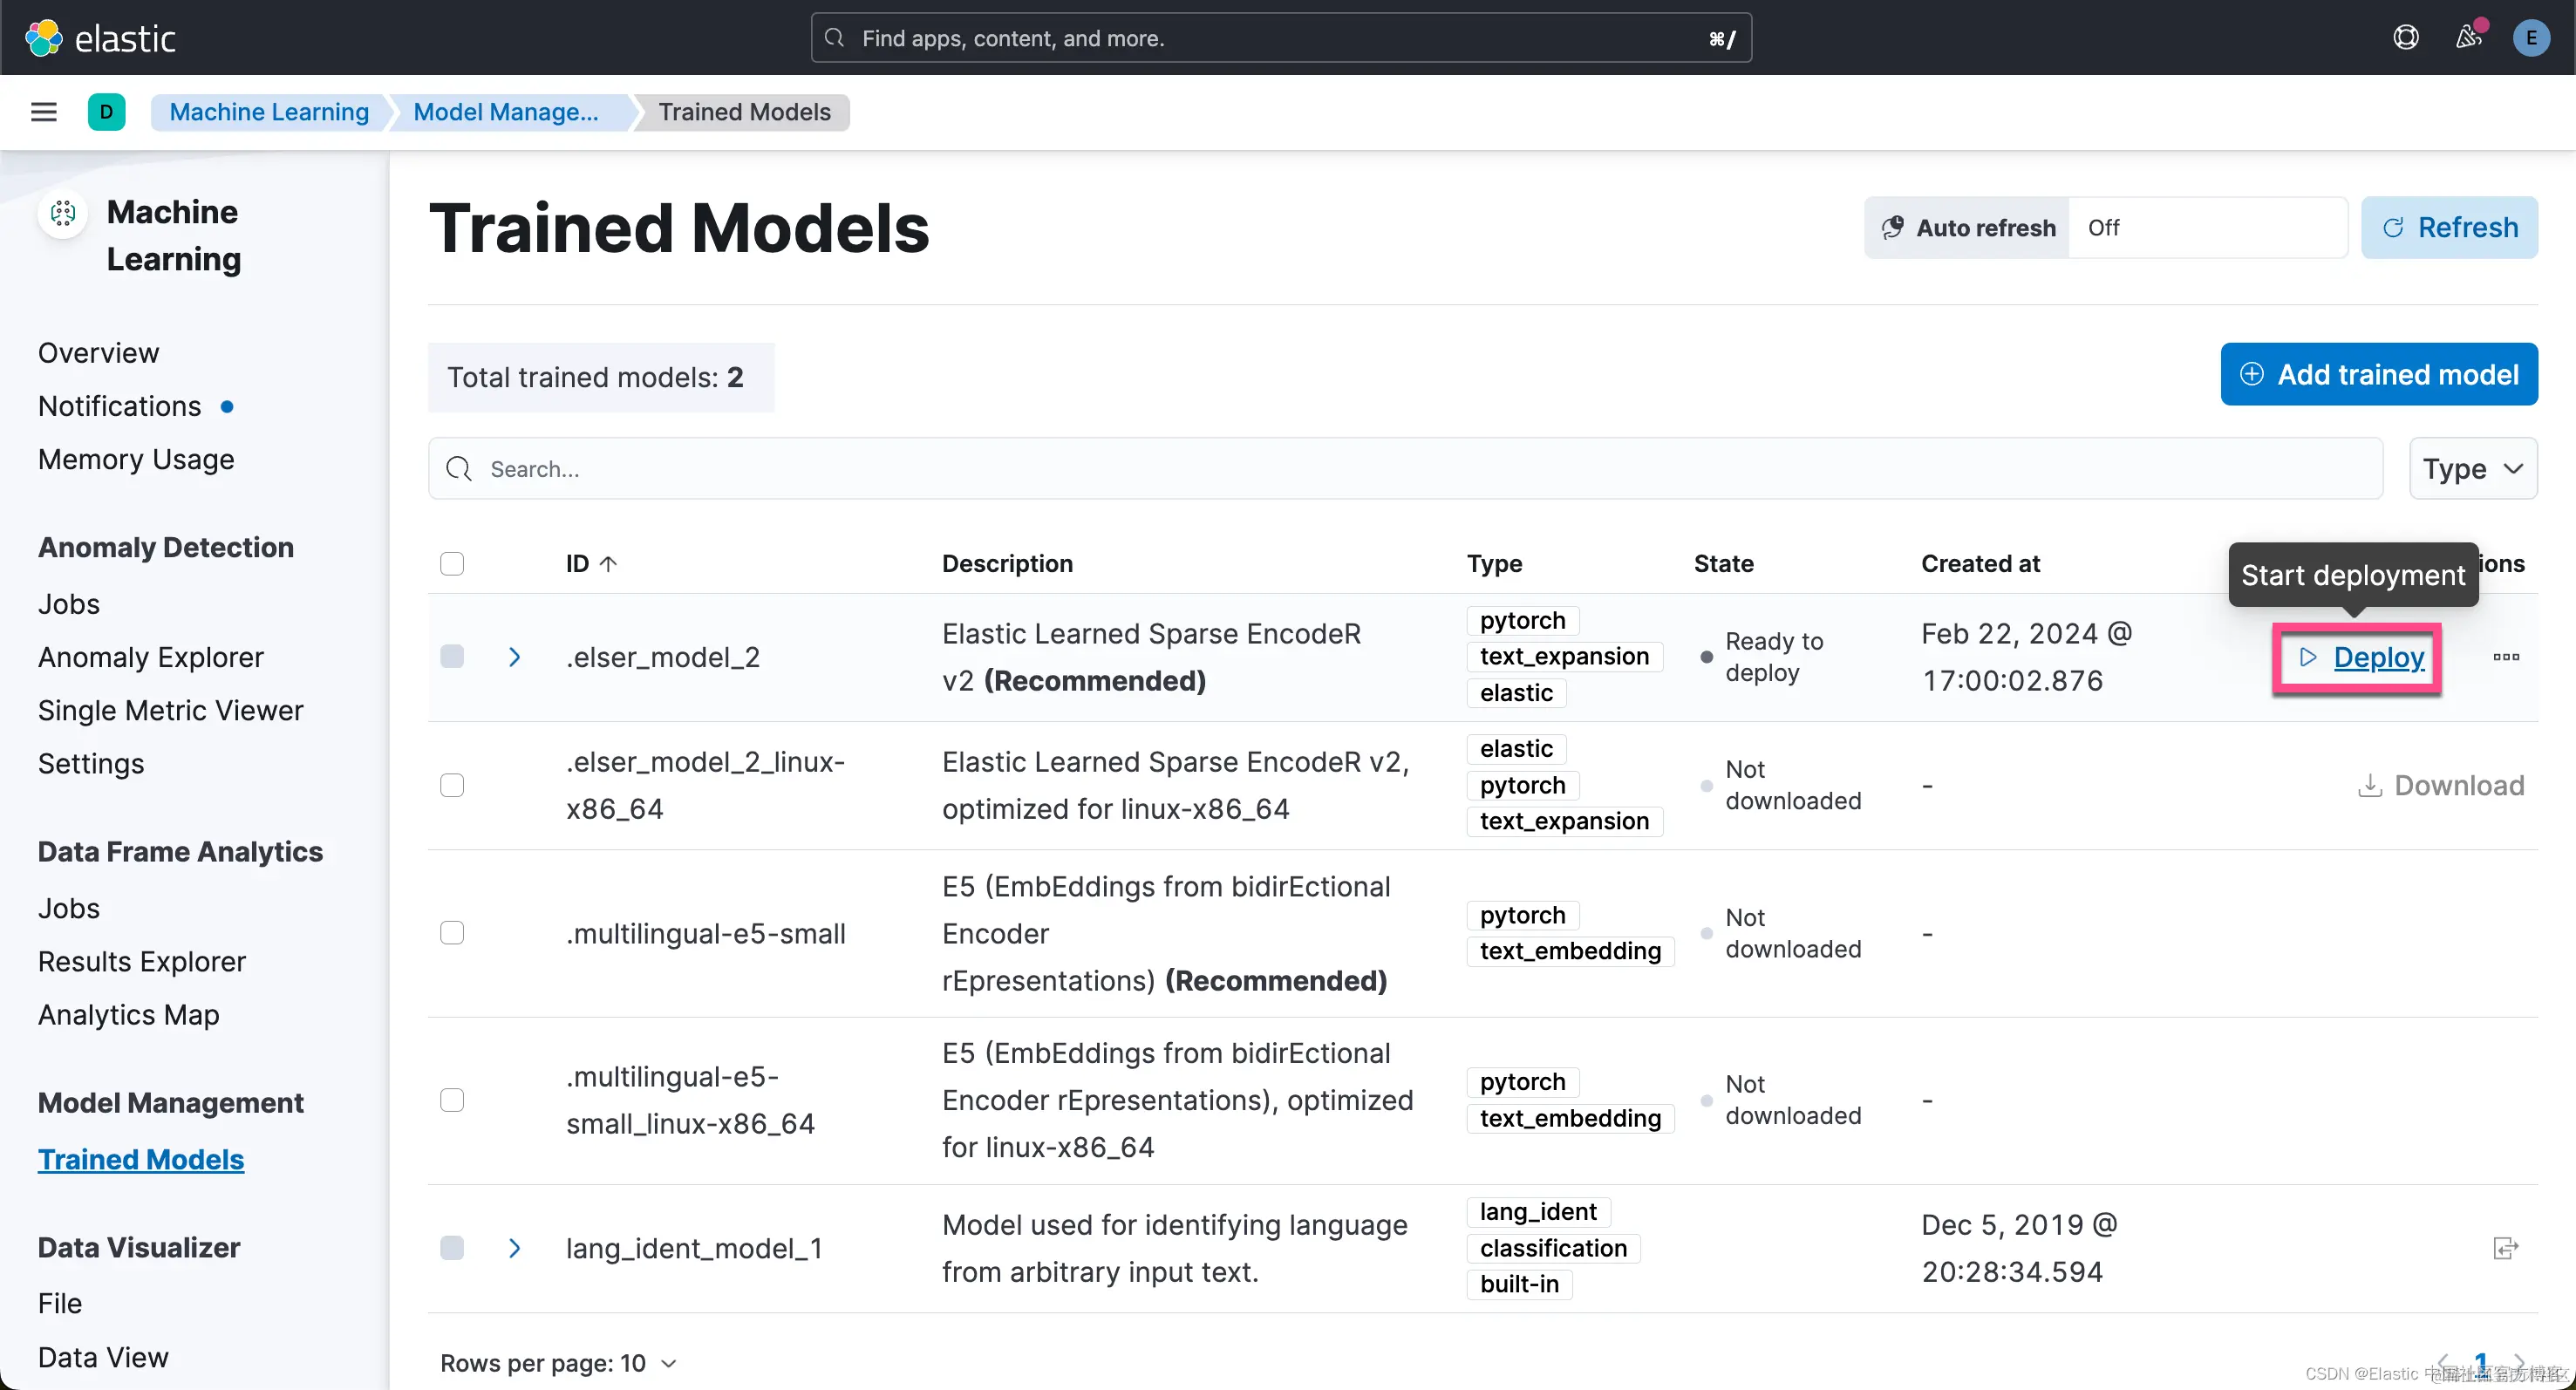Click the user avatar E icon
The width and height of the screenshot is (2576, 1390).
[x=2531, y=38]
